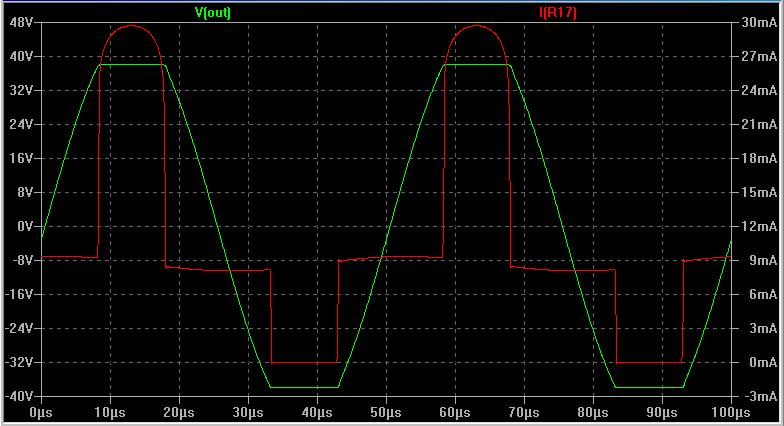
Task: Click the 40µs time axis label
Action: (x=317, y=412)
